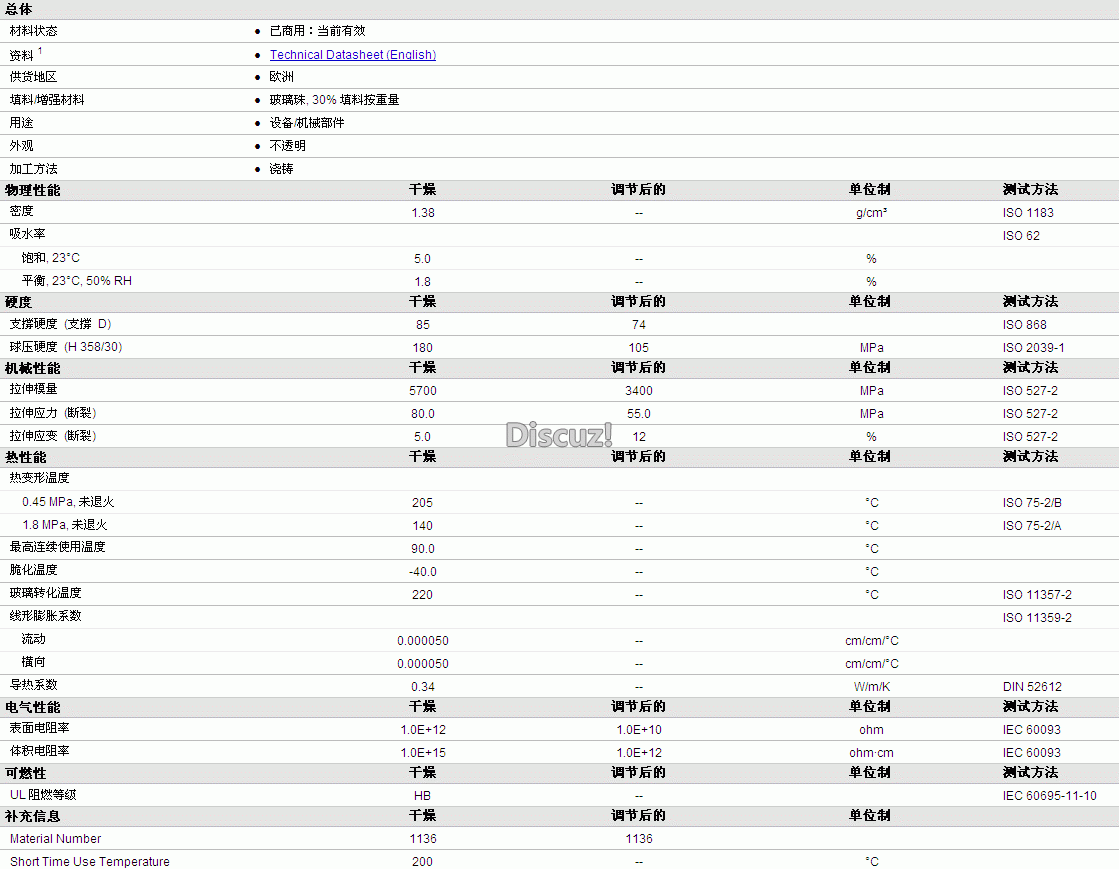1119x869 pixels.
Task: Click the 补充信息 section header
Action: [33, 816]
